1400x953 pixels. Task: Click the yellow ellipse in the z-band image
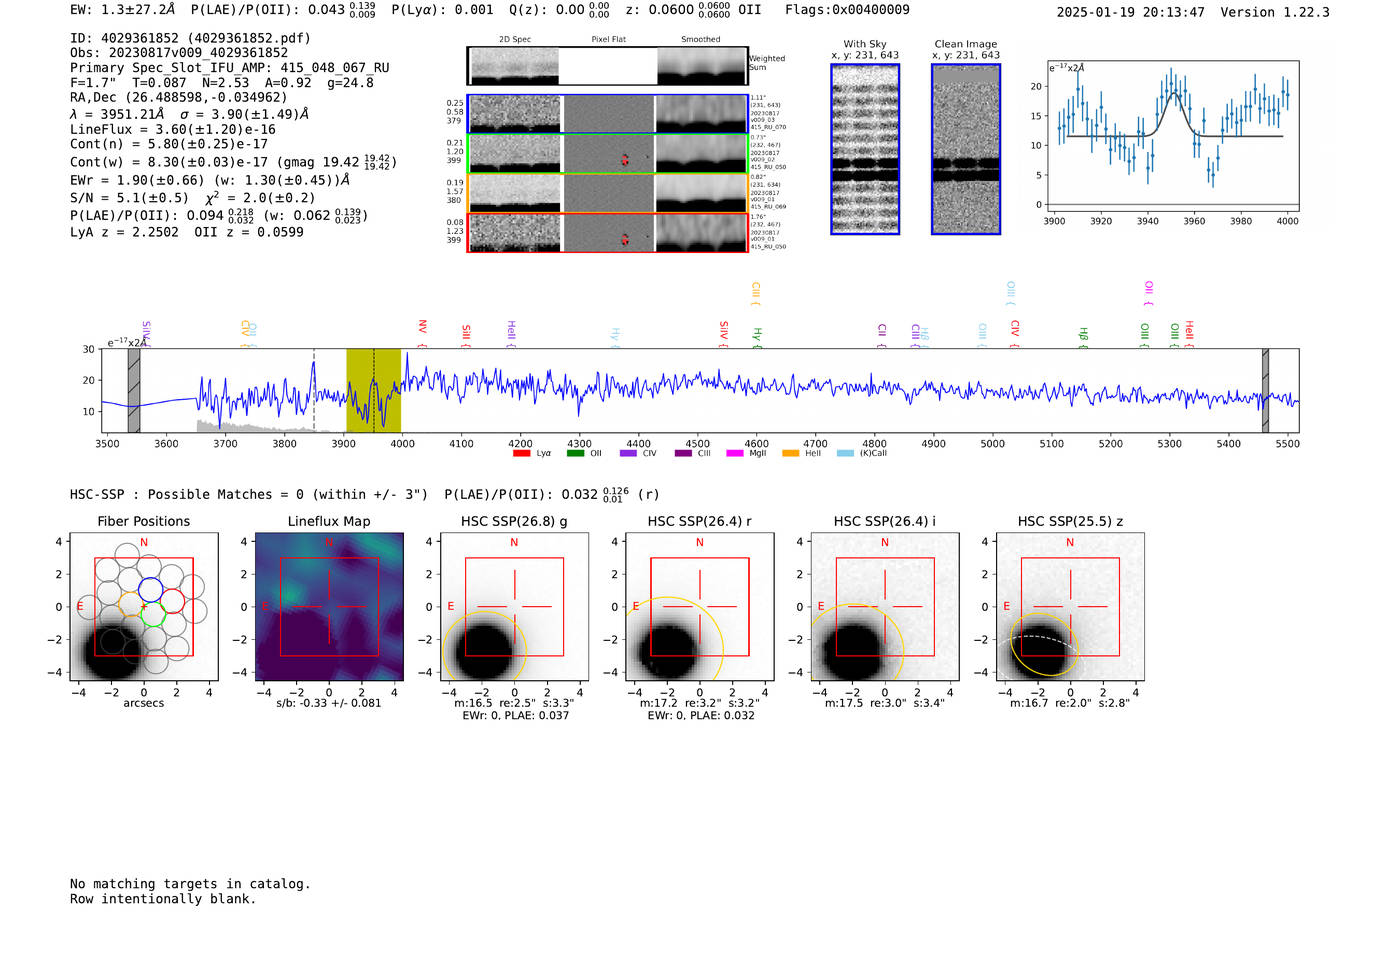[x=1044, y=644]
